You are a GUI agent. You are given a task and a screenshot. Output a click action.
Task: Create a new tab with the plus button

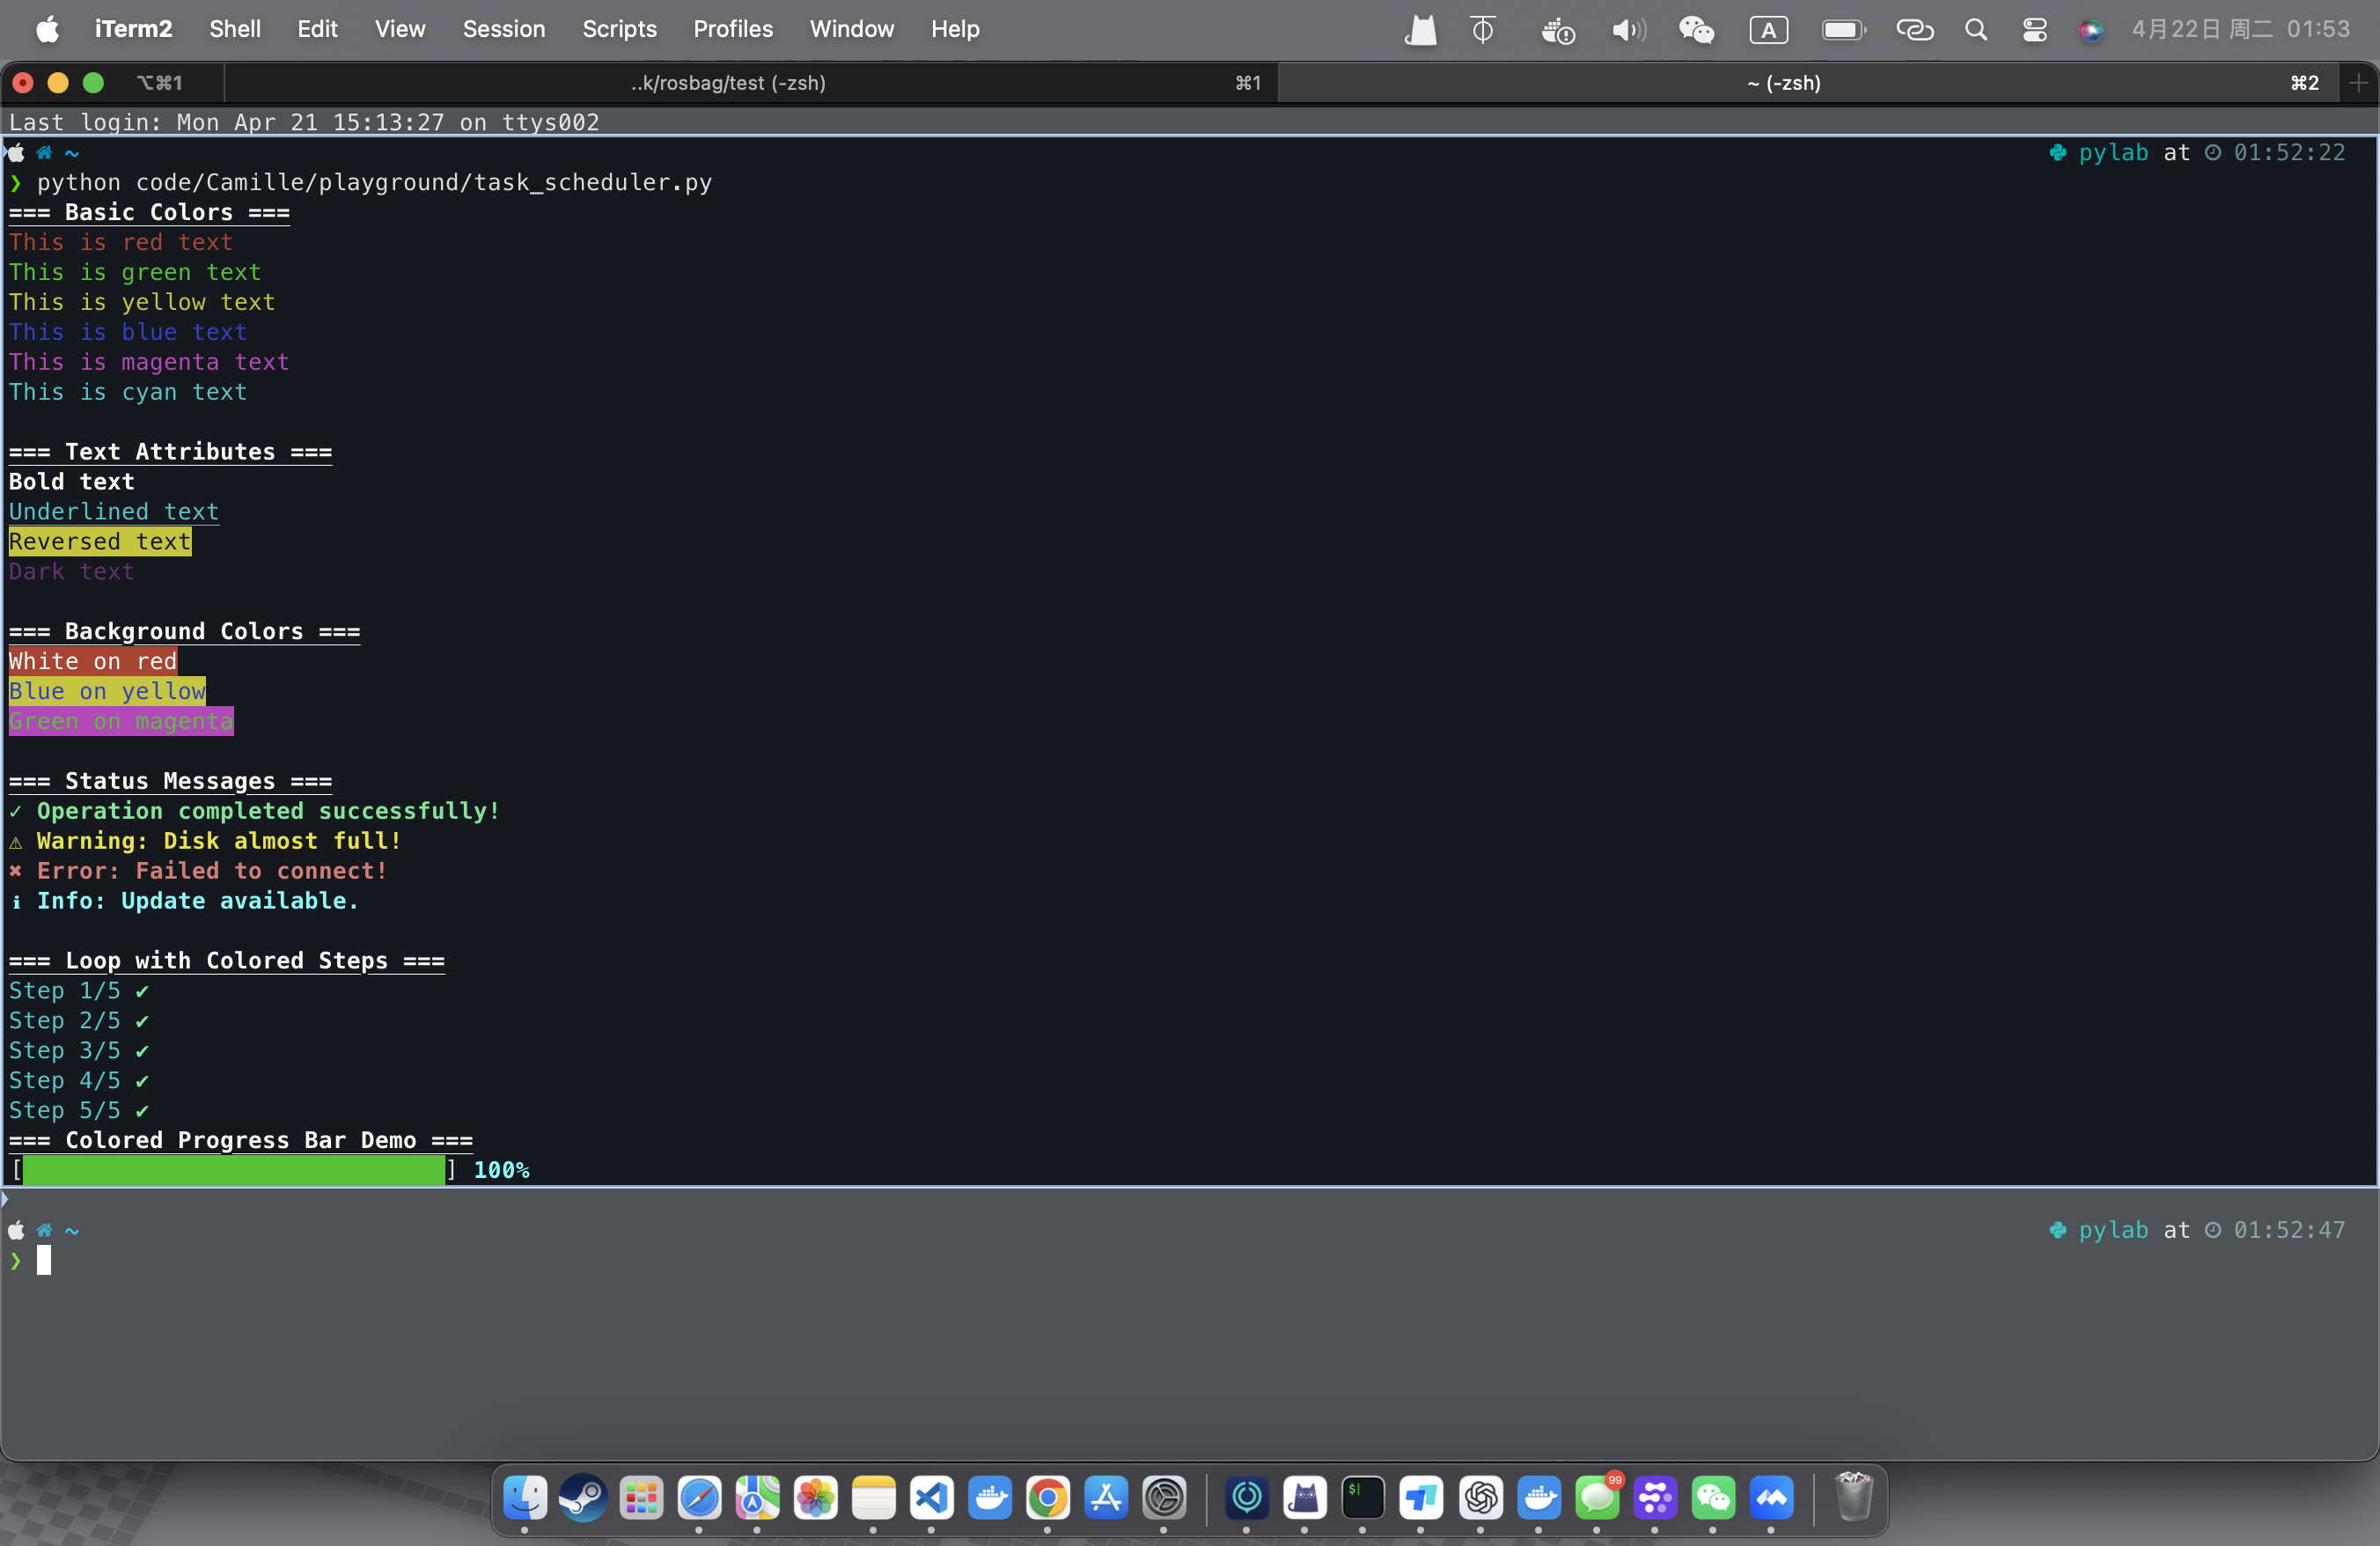(x=2361, y=83)
